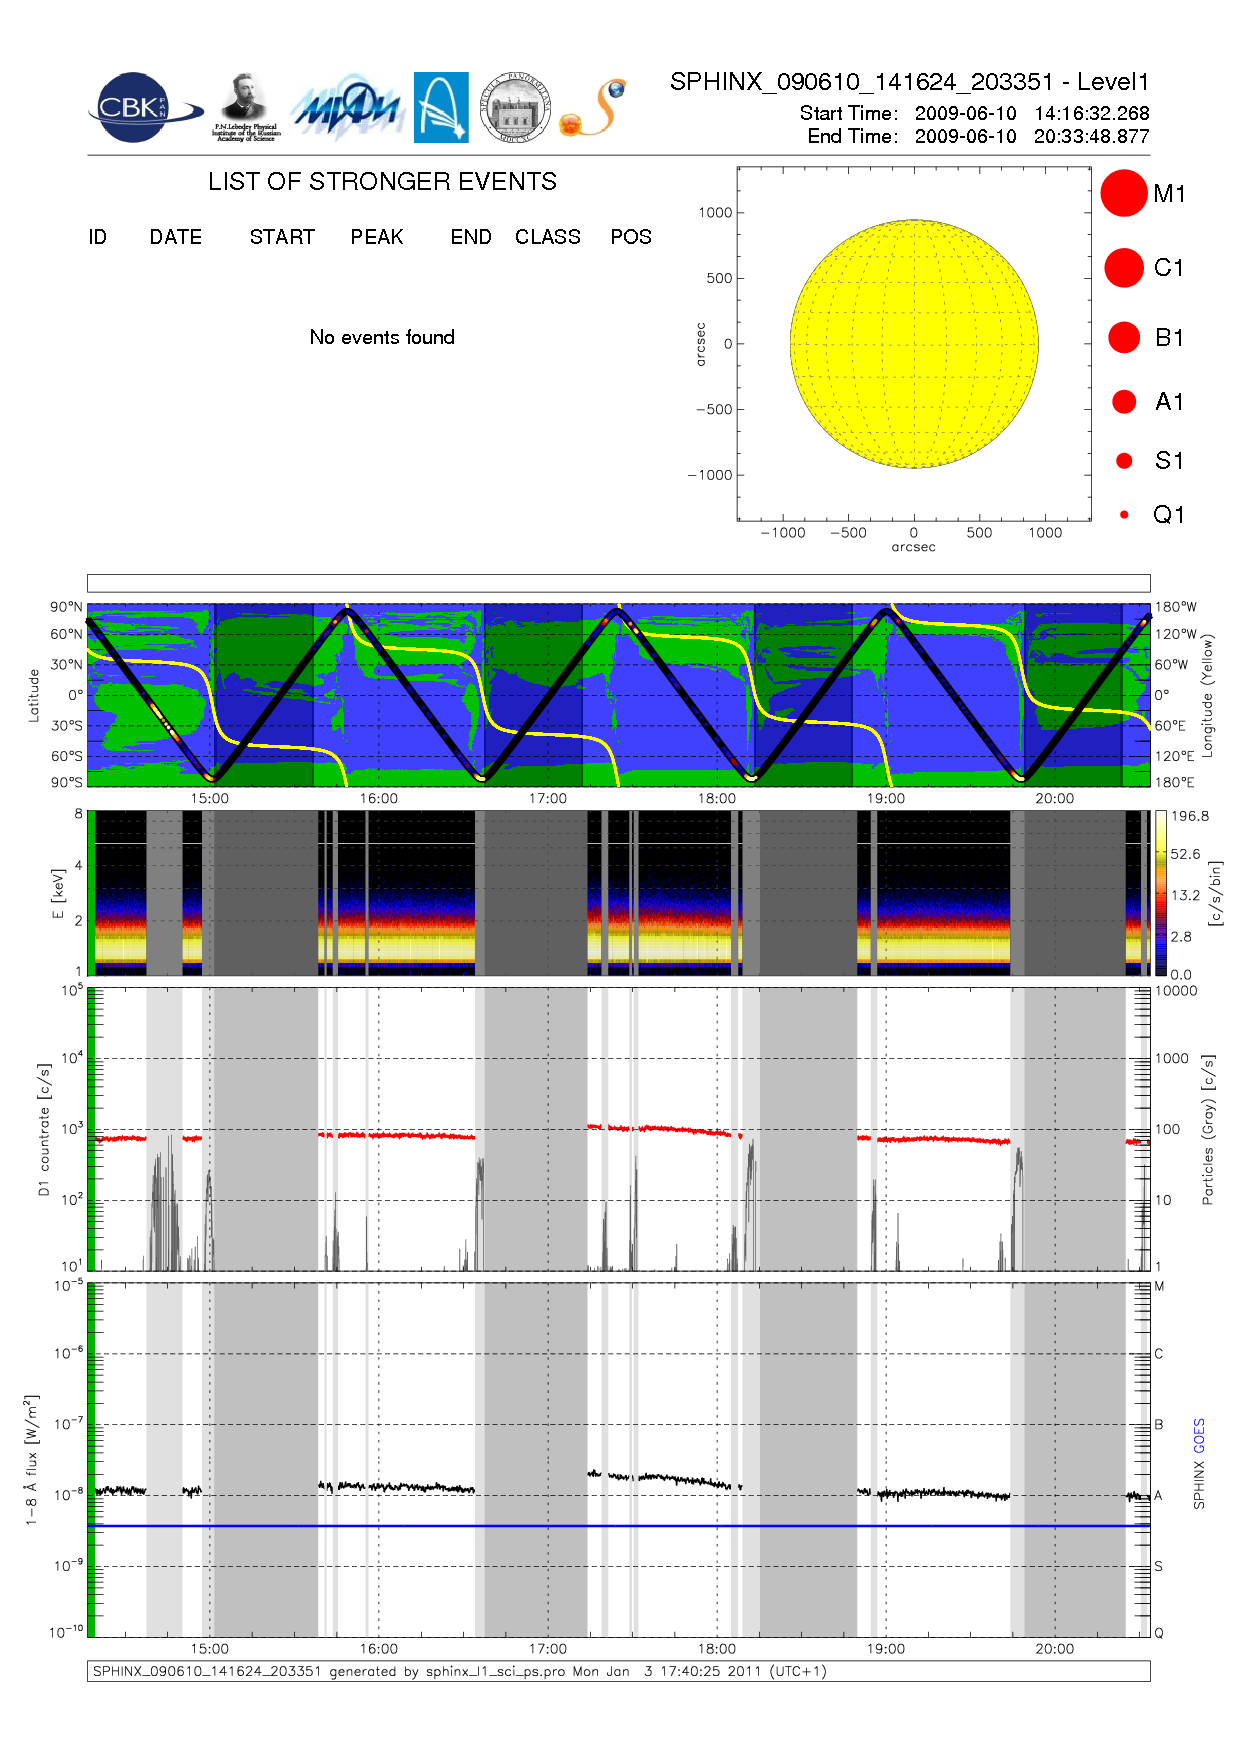Click the Particles (Gray) [c/s] axis title

click(1208, 1129)
